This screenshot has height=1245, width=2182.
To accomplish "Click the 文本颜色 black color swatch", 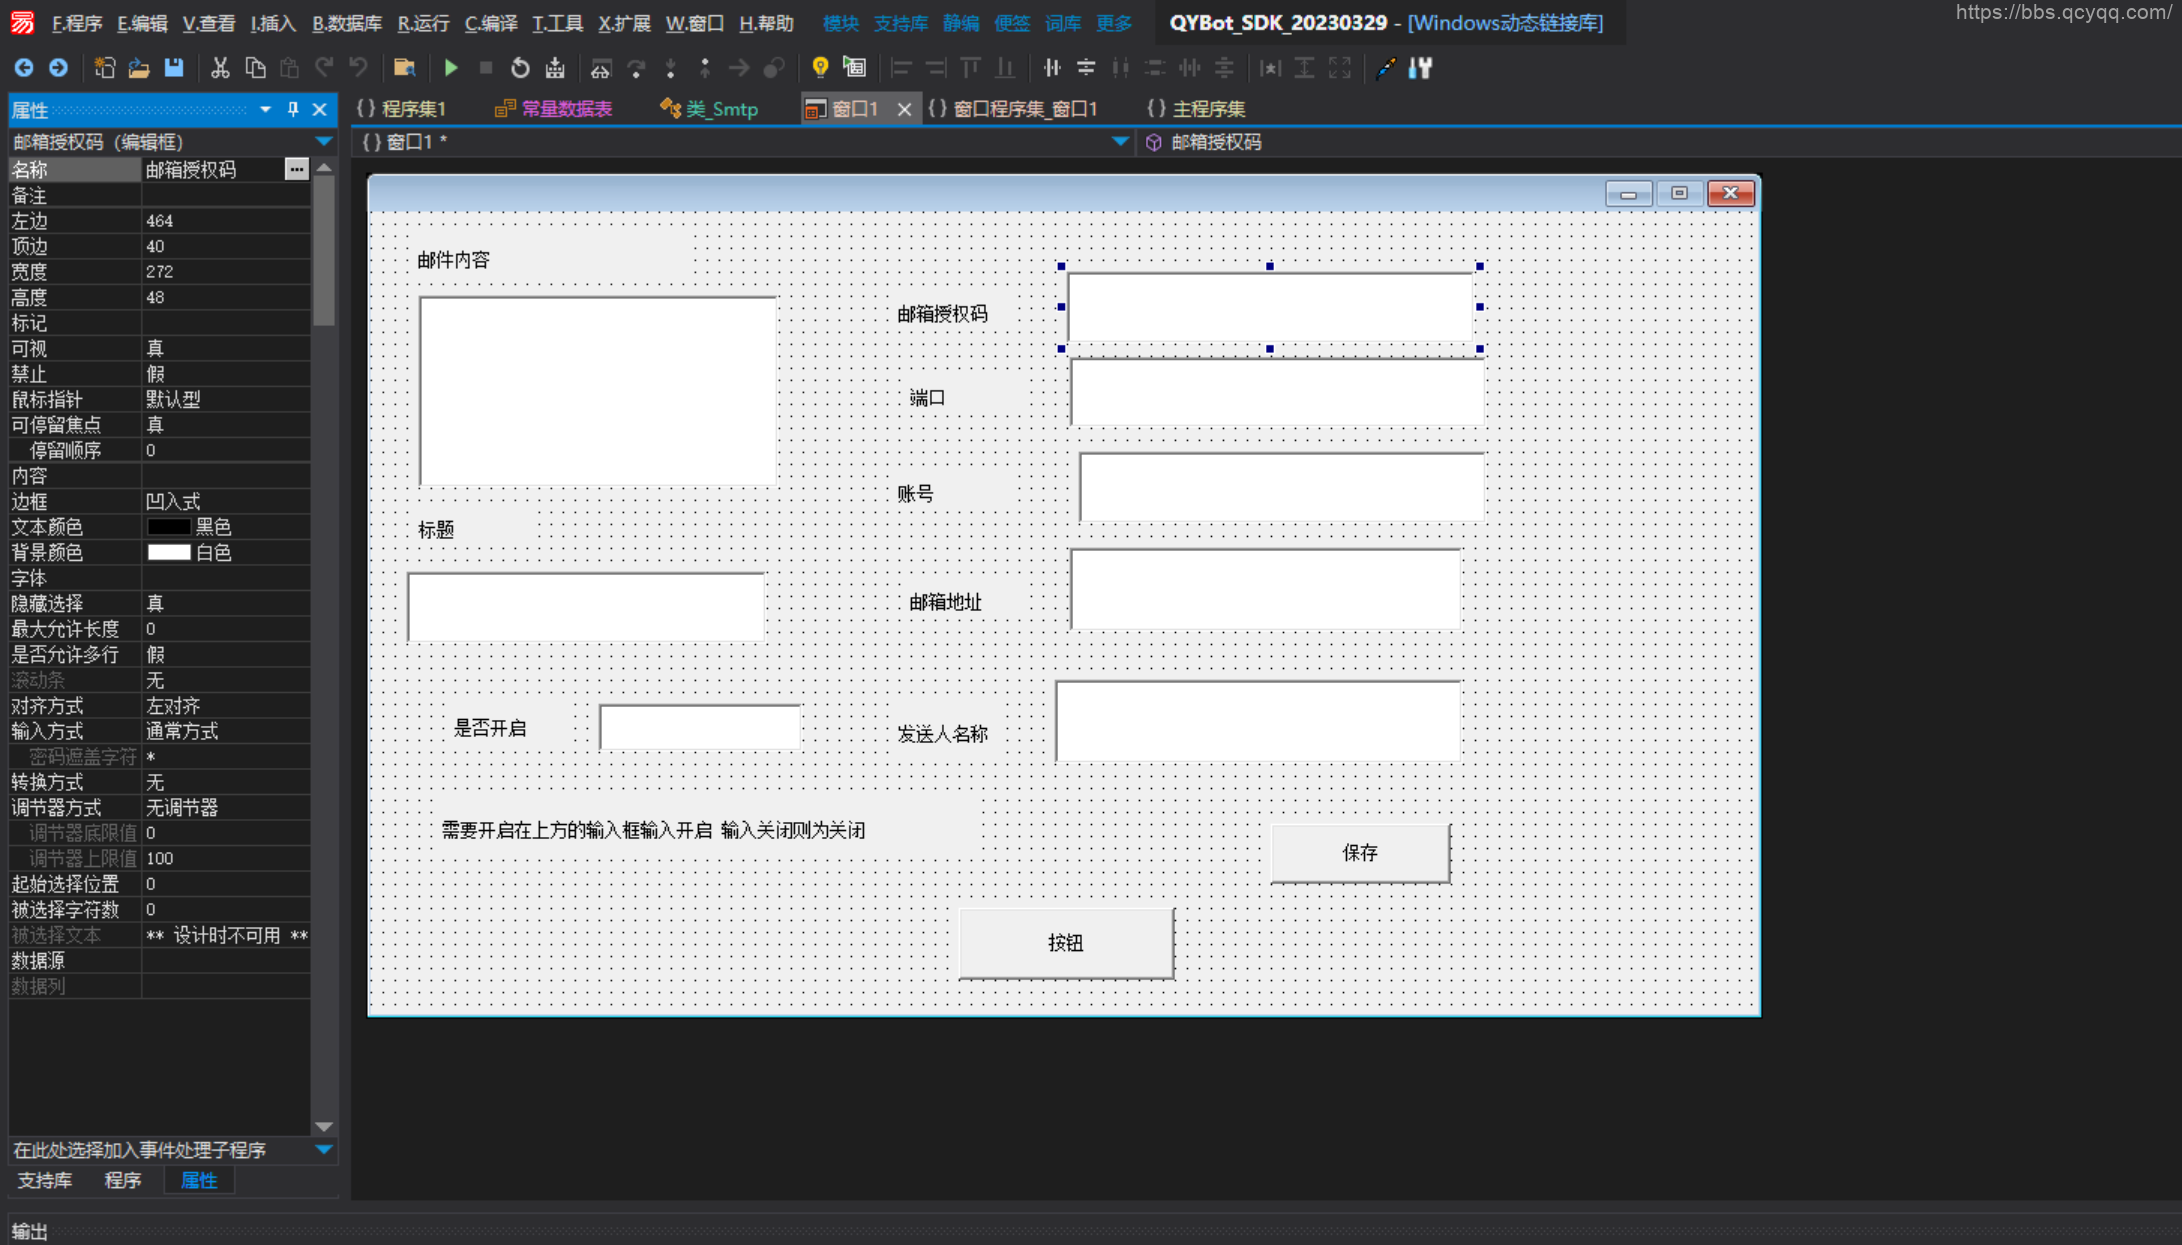I will pos(169,527).
